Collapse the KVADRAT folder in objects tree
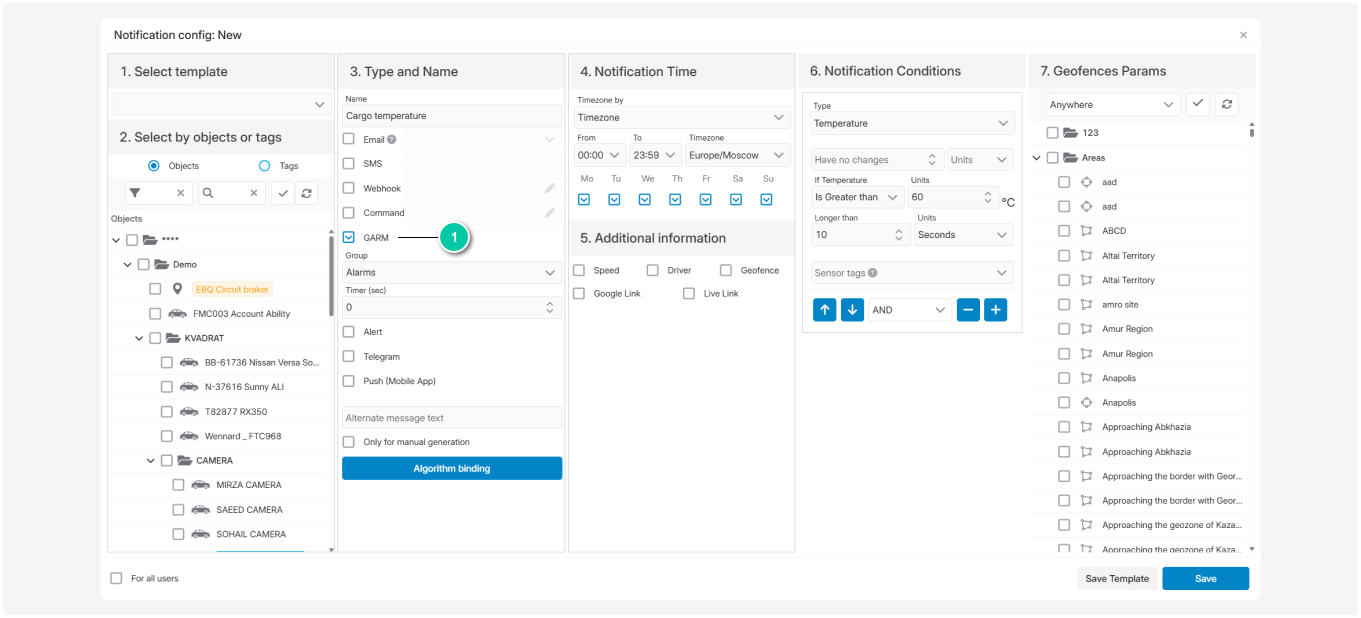Image resolution: width=1361 pixels, height=618 pixels. pos(140,338)
